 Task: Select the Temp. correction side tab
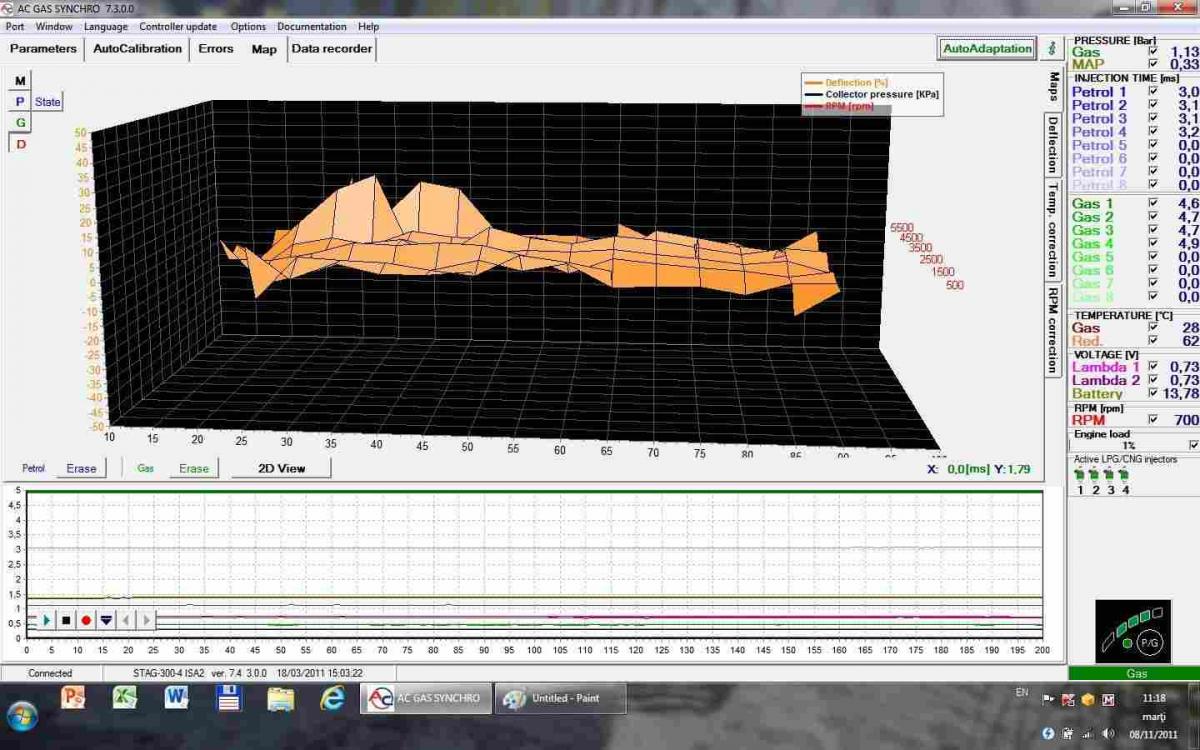click(x=1052, y=230)
